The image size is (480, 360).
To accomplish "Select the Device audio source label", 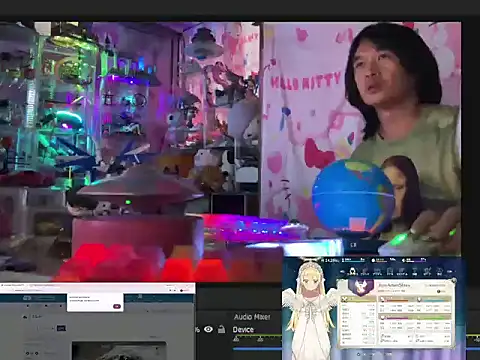I will [243, 330].
